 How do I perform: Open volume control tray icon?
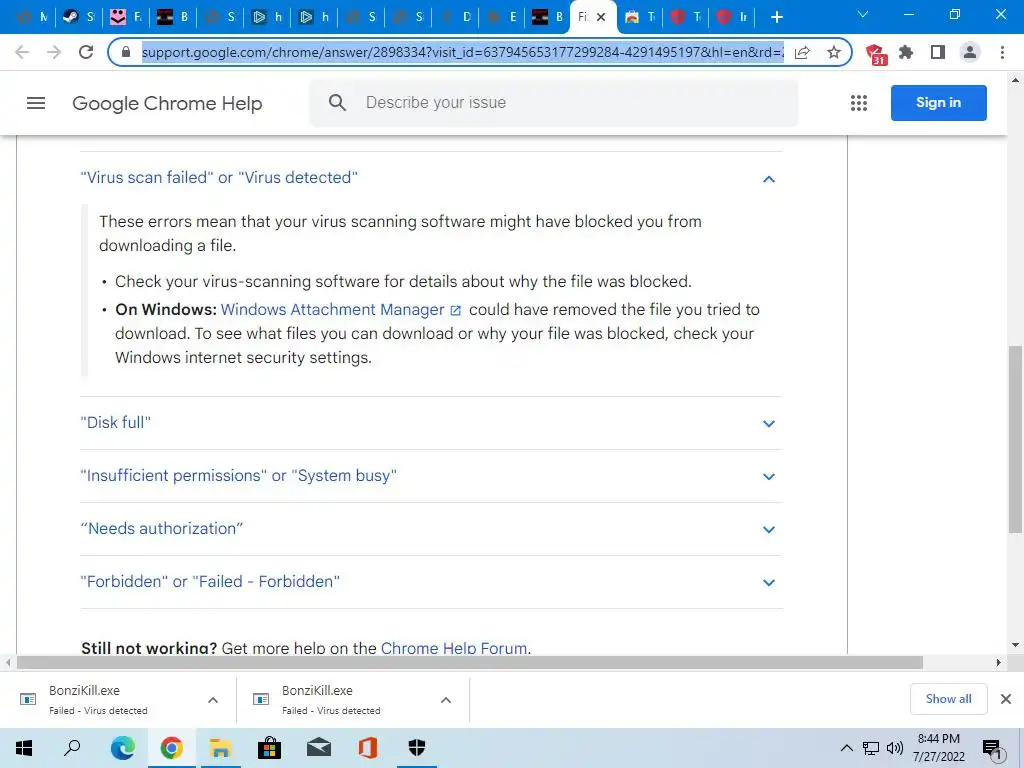coord(895,748)
